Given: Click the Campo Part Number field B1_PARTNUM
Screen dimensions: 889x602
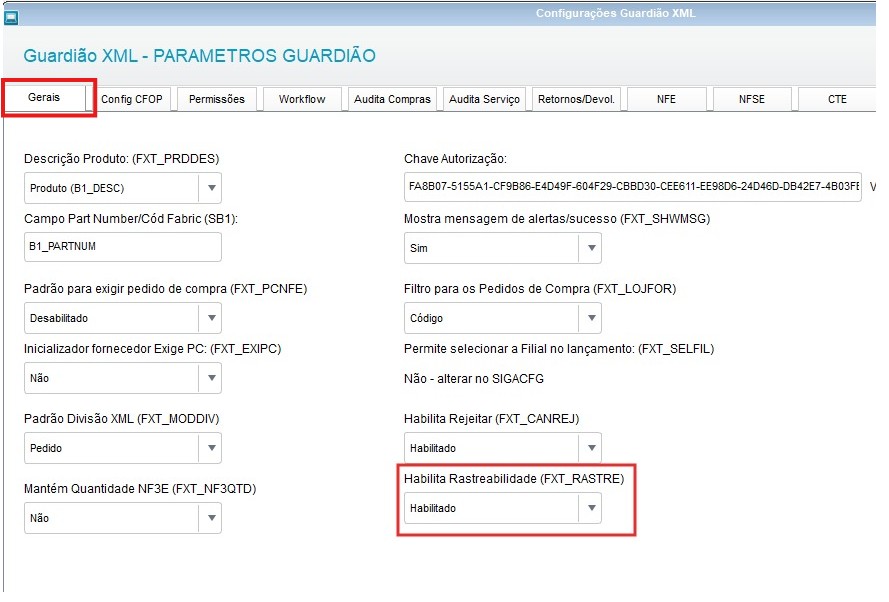Looking at the screenshot, I should (x=122, y=247).
